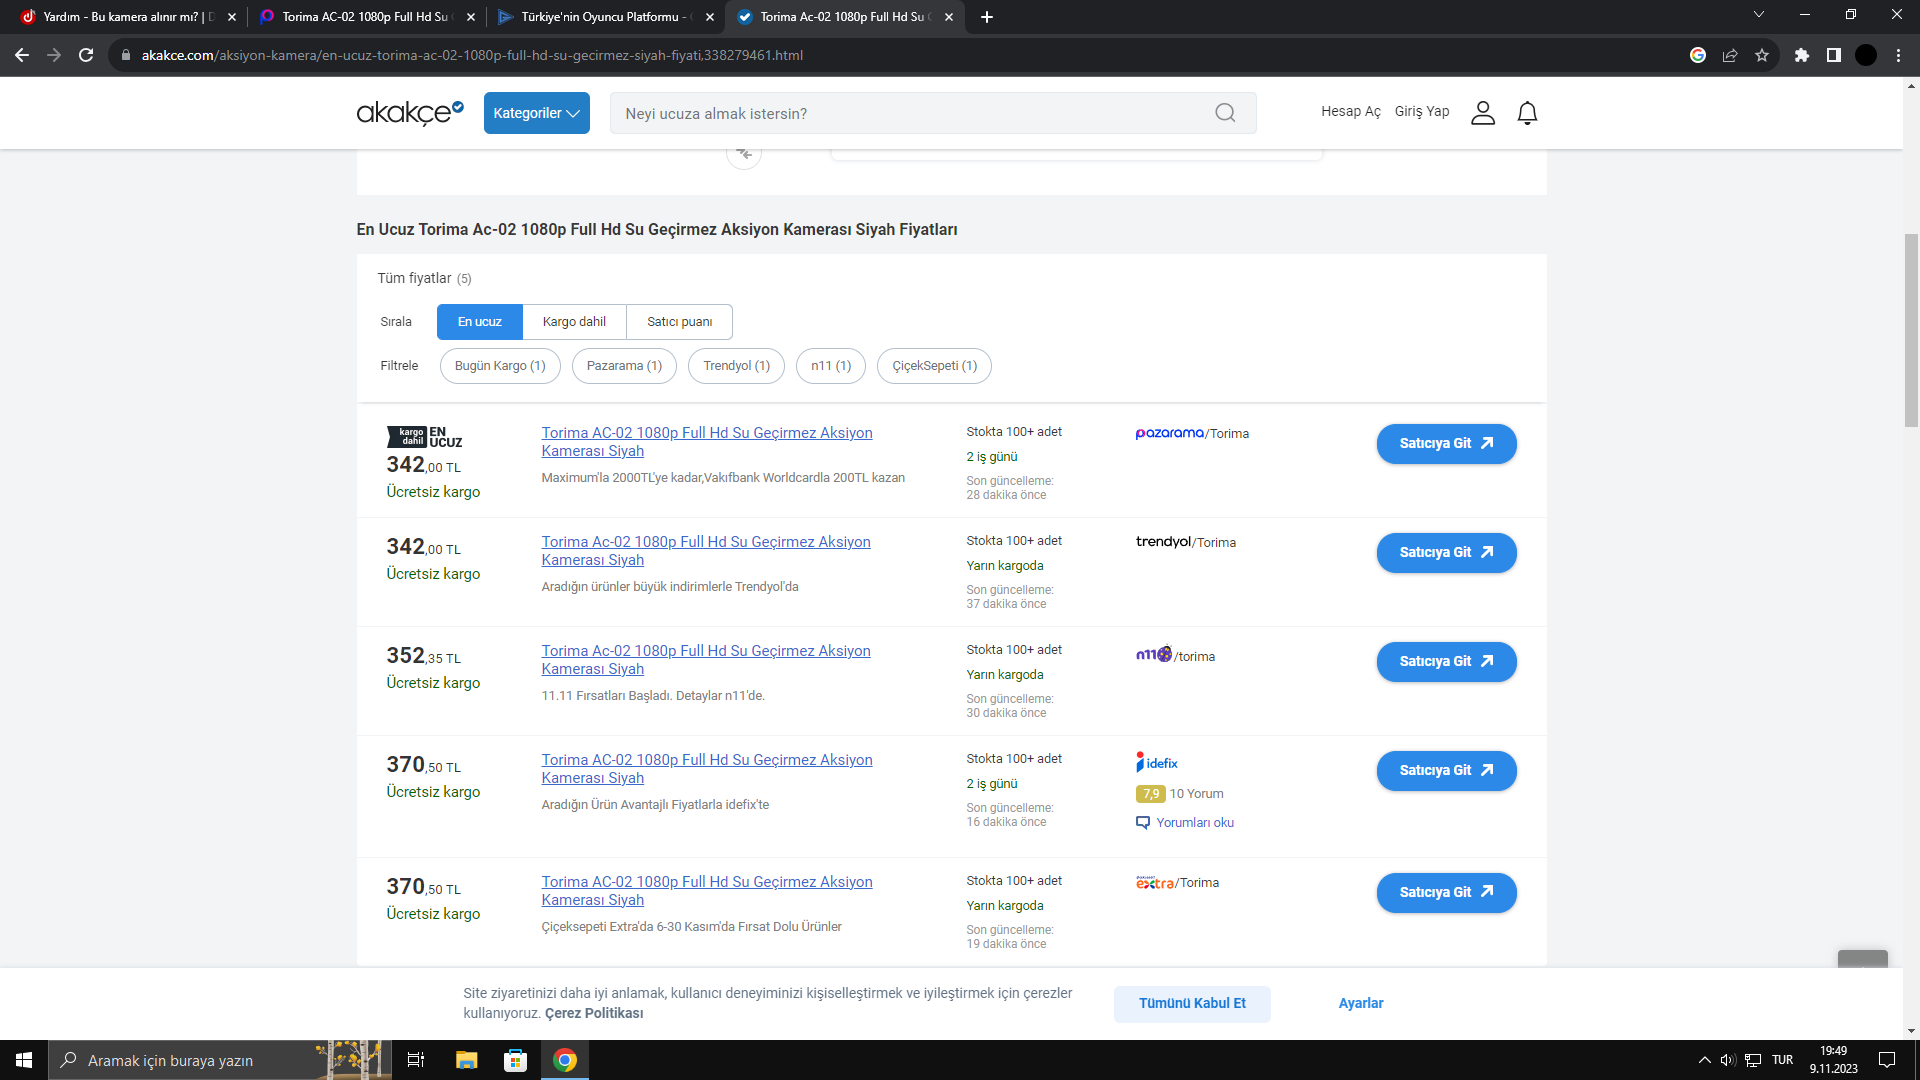Show hidden system tray icons
The image size is (1920, 1080).
pyautogui.click(x=1704, y=1060)
